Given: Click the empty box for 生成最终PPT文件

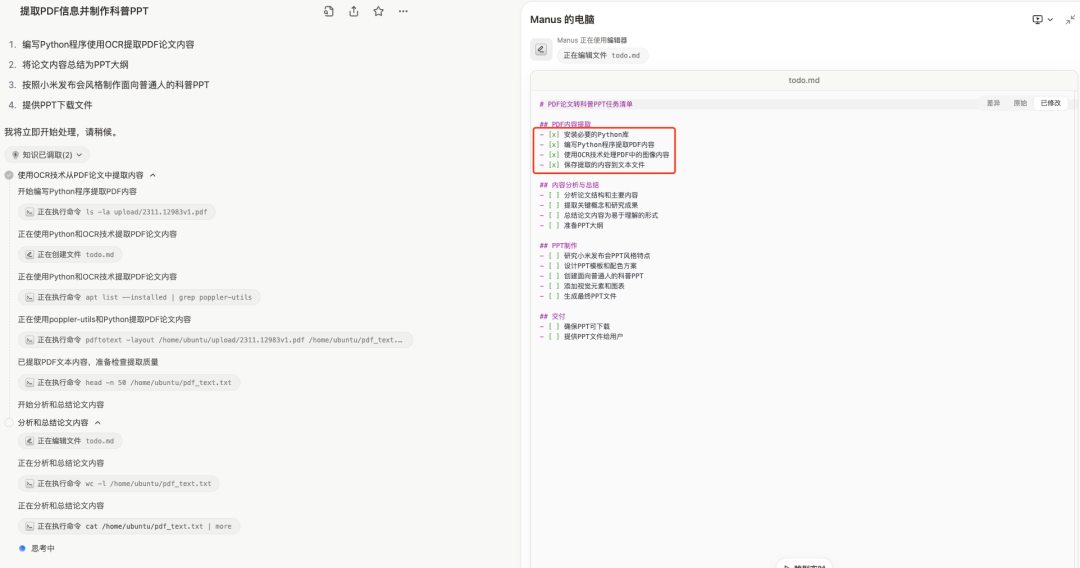Looking at the screenshot, I should coord(554,296).
